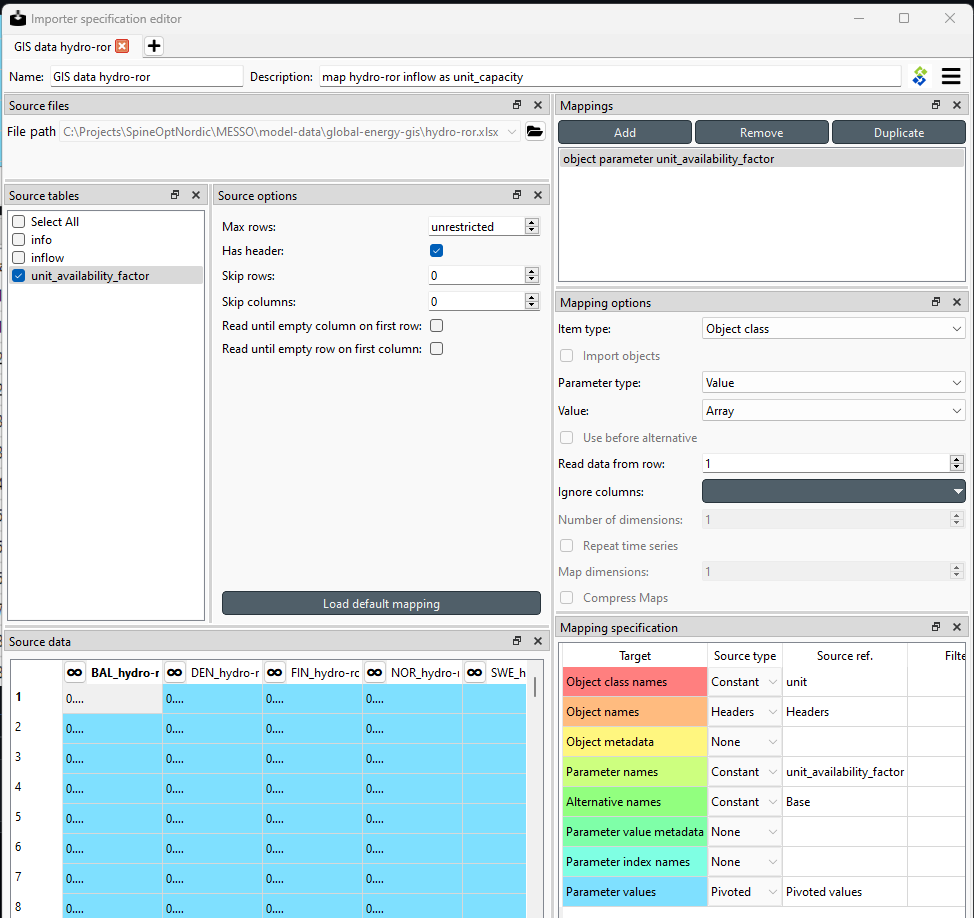Open the Item type dropdown showing Object class
This screenshot has width=974, height=918.
coord(833,328)
